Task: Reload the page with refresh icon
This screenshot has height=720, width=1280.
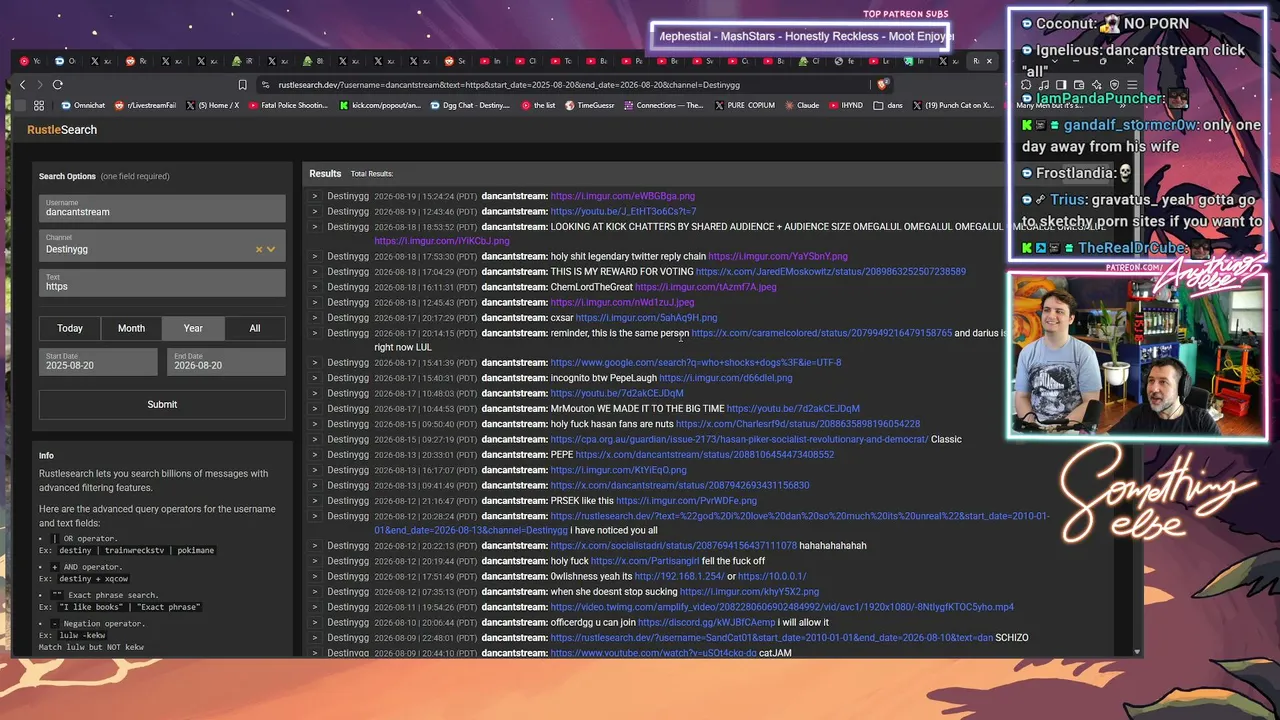Action: (x=58, y=85)
